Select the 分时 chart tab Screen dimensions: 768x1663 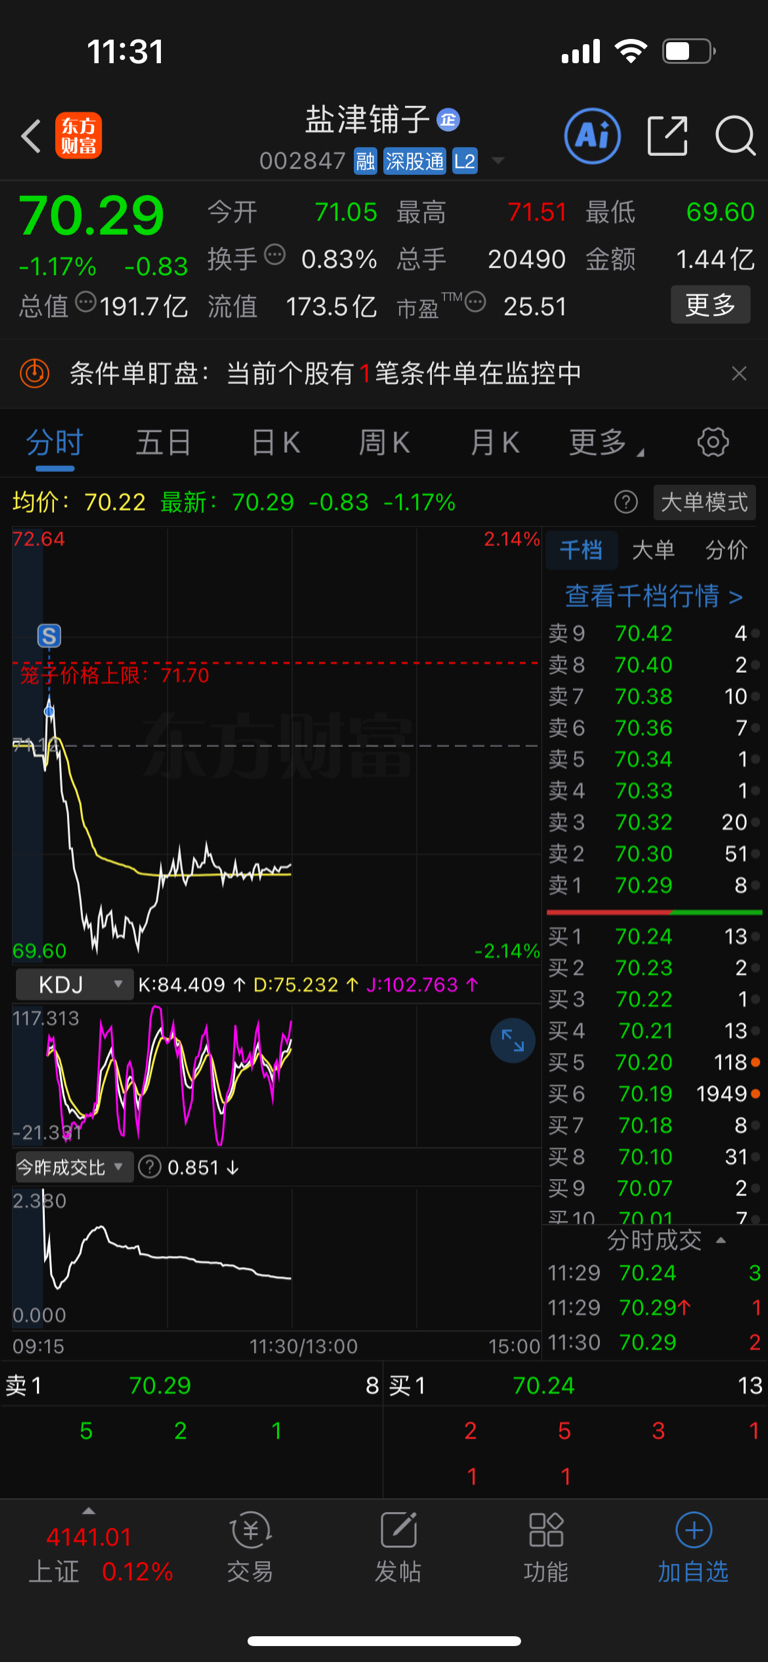click(54, 442)
